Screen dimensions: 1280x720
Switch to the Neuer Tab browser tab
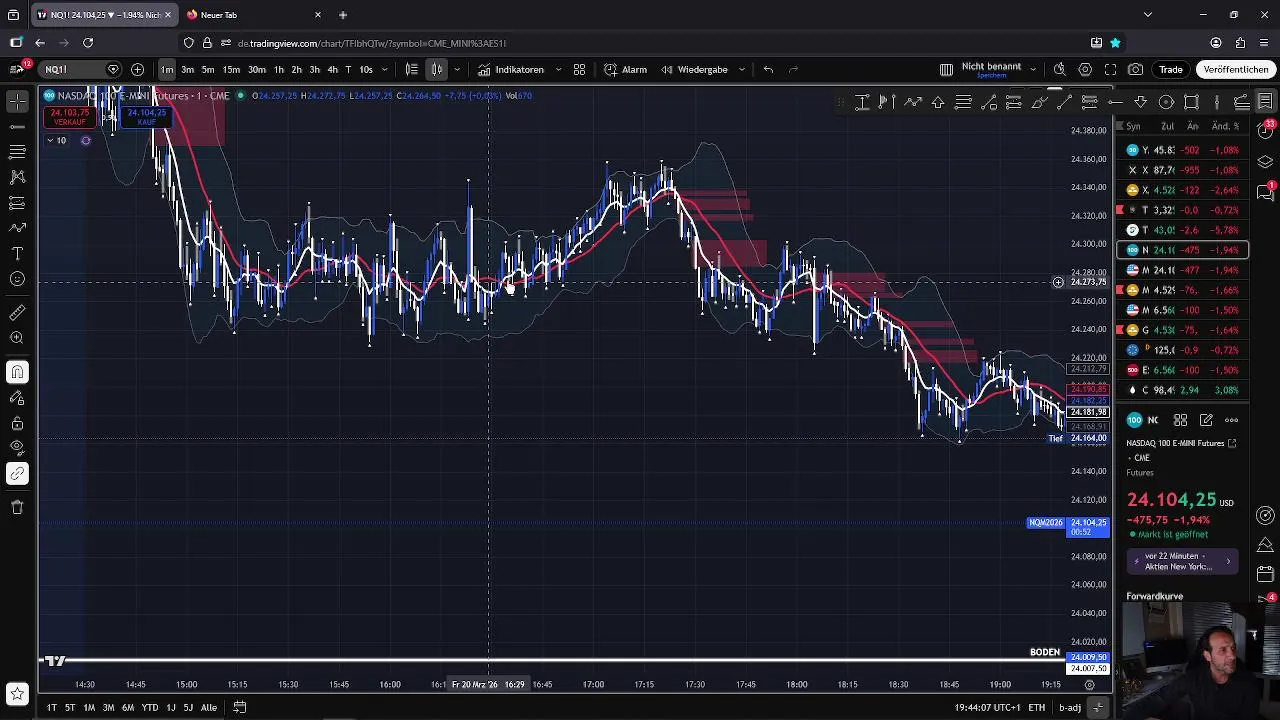pos(253,15)
